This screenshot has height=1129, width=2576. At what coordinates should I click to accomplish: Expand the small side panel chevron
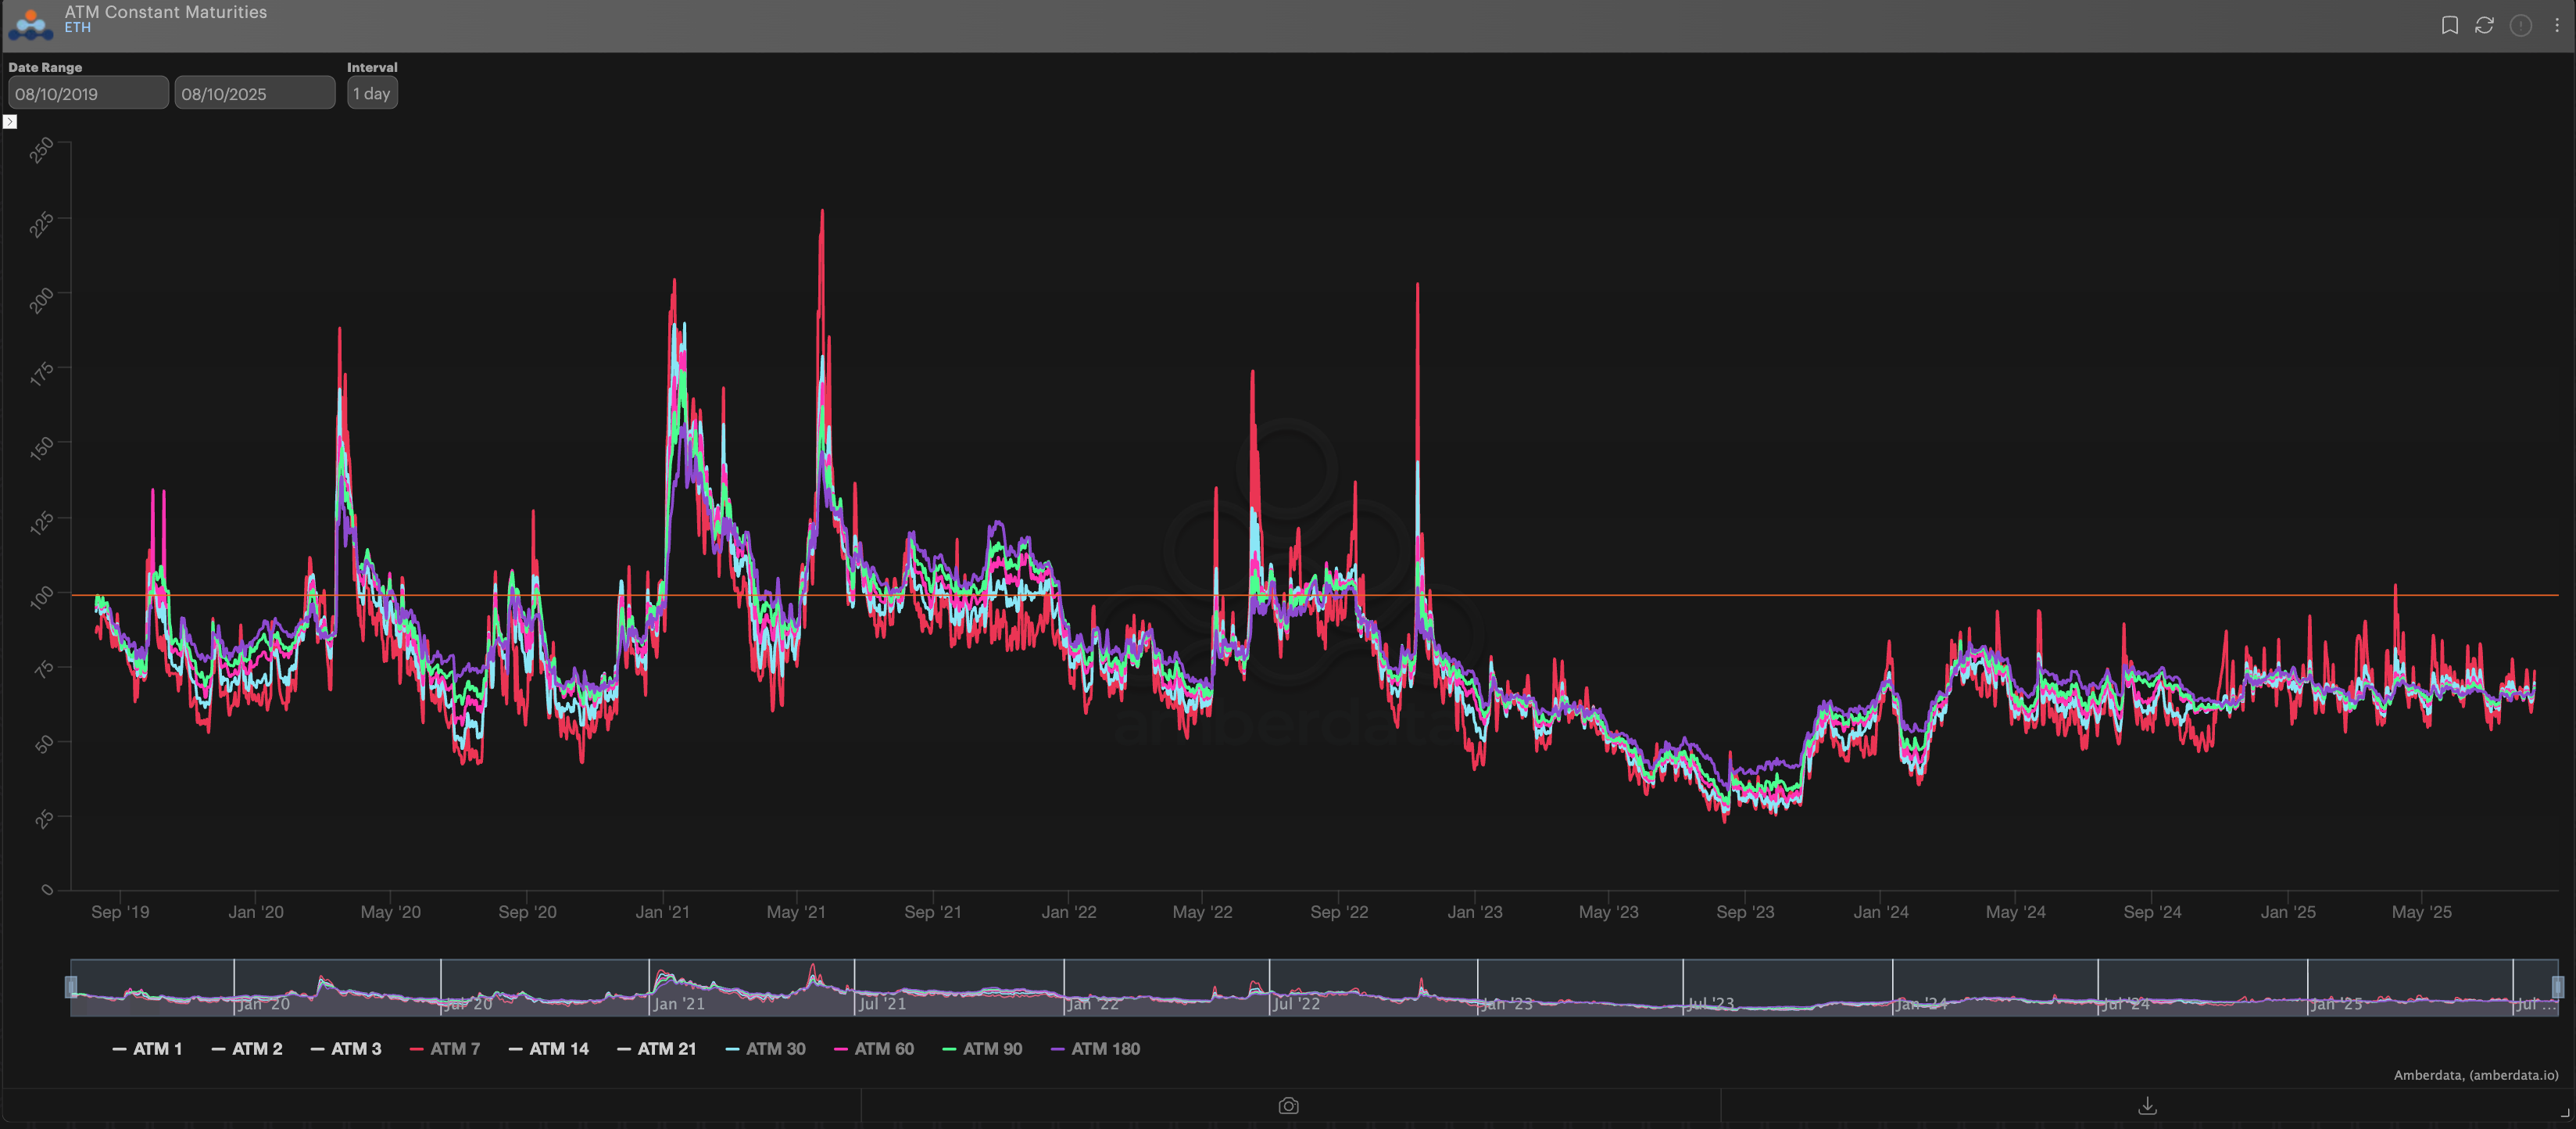(x=10, y=122)
